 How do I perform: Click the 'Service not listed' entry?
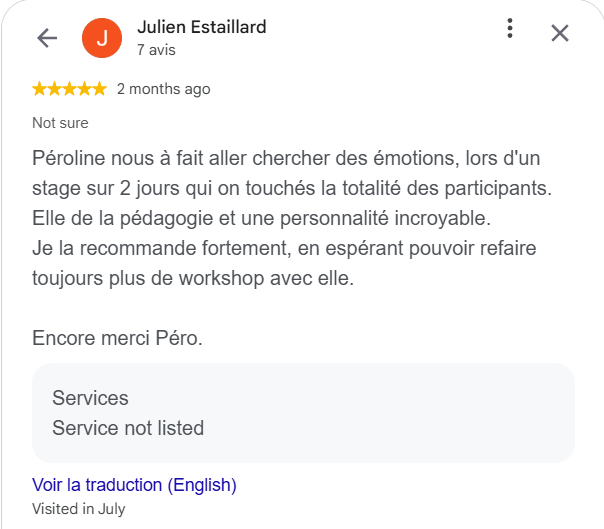coord(128,428)
